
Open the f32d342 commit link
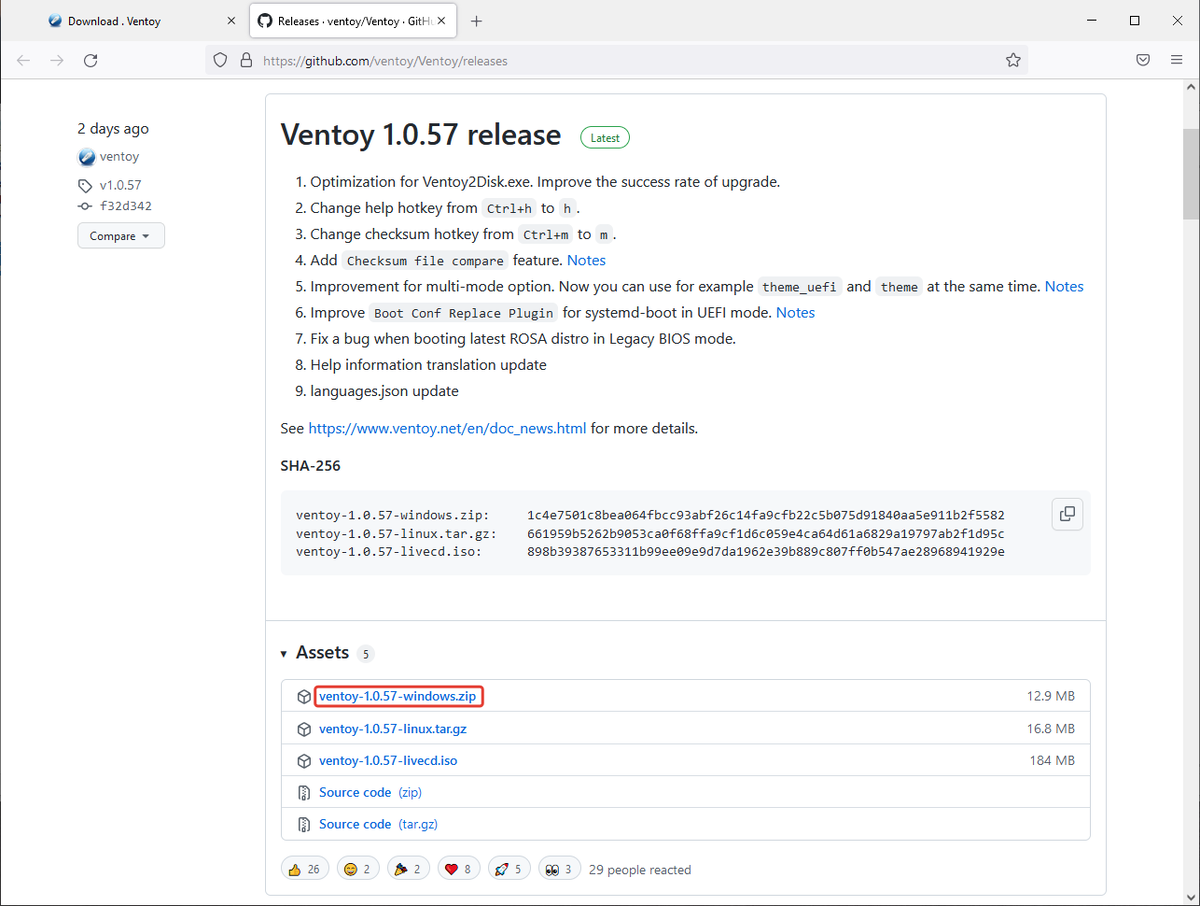click(x=125, y=206)
